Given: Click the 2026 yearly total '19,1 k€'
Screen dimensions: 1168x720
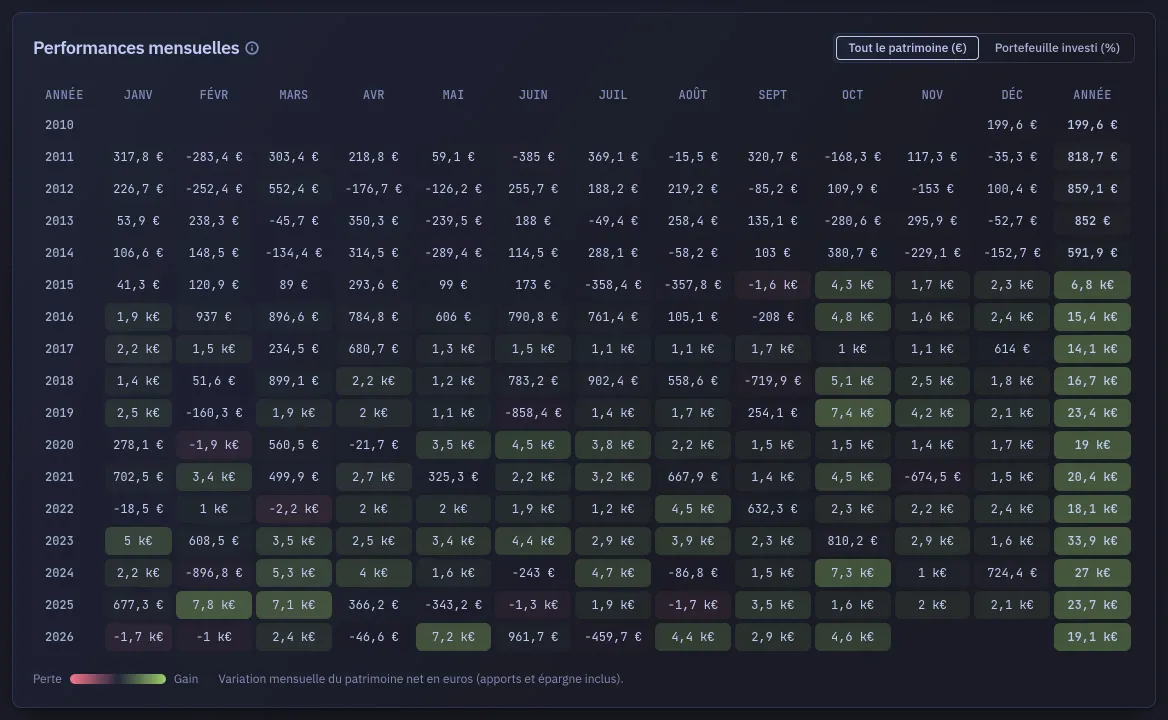Looking at the screenshot, I should click(x=1092, y=637).
